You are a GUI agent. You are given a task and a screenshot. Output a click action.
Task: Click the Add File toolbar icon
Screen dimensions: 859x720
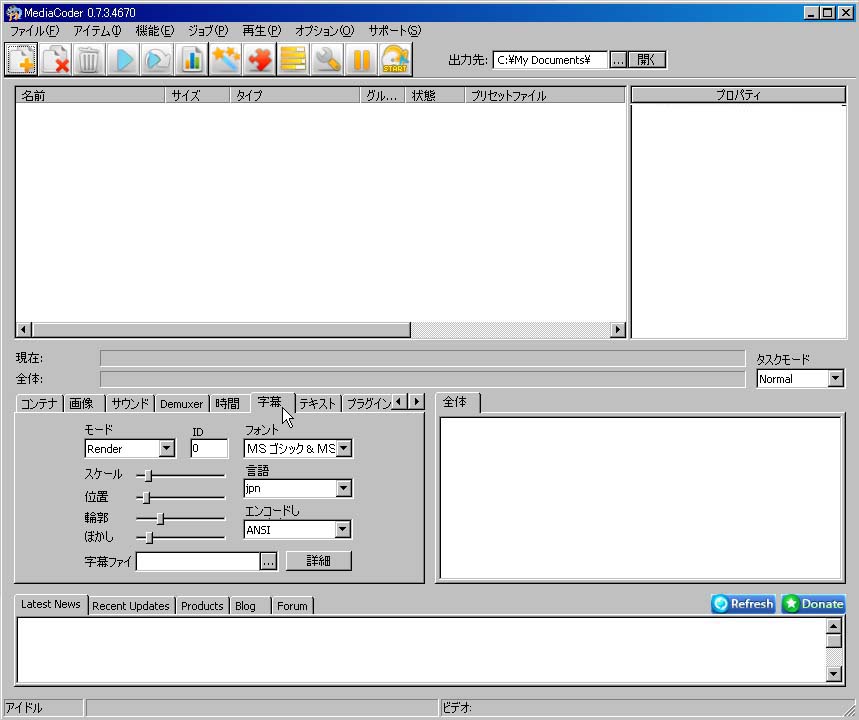pyautogui.click(x=21, y=60)
